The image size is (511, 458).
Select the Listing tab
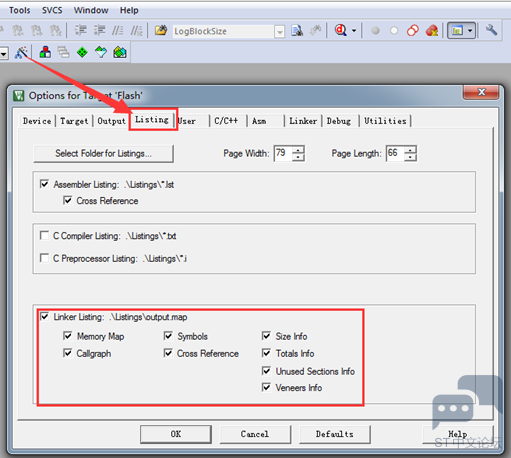point(152,119)
